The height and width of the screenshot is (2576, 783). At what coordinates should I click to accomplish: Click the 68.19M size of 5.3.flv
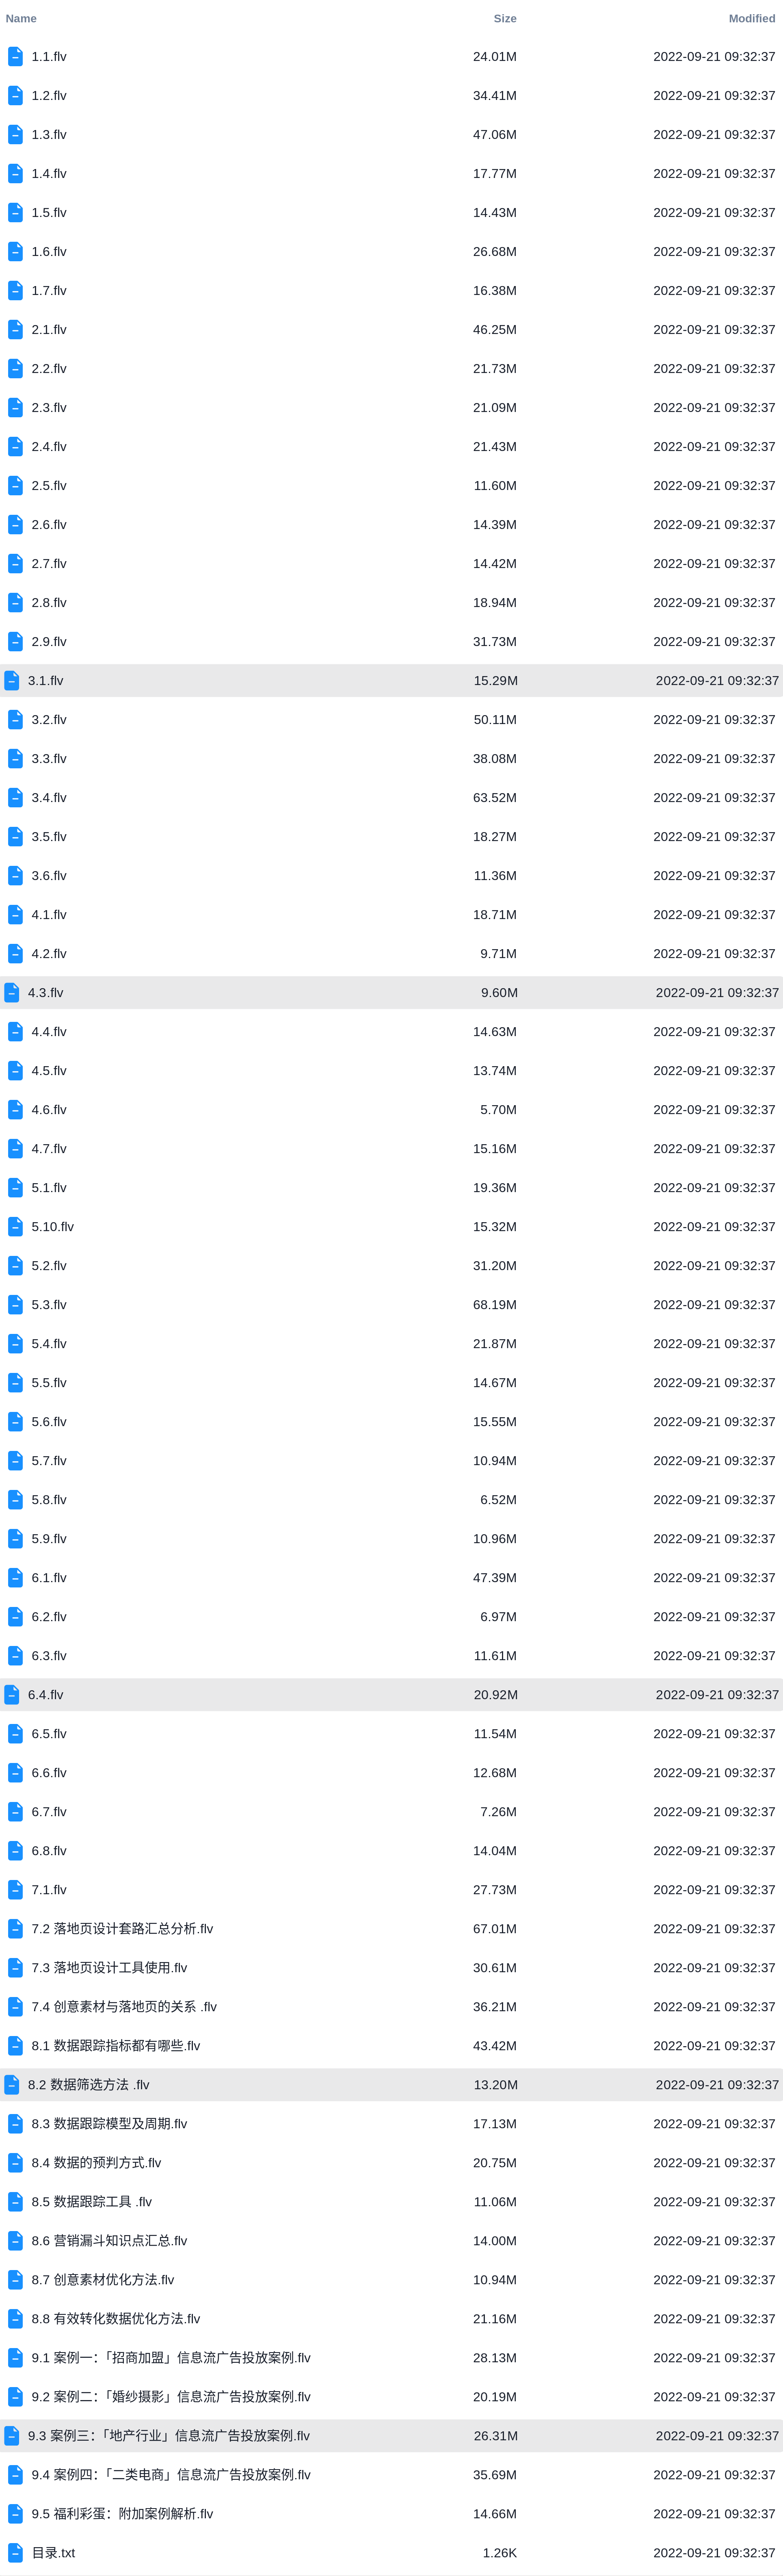[x=495, y=1305]
